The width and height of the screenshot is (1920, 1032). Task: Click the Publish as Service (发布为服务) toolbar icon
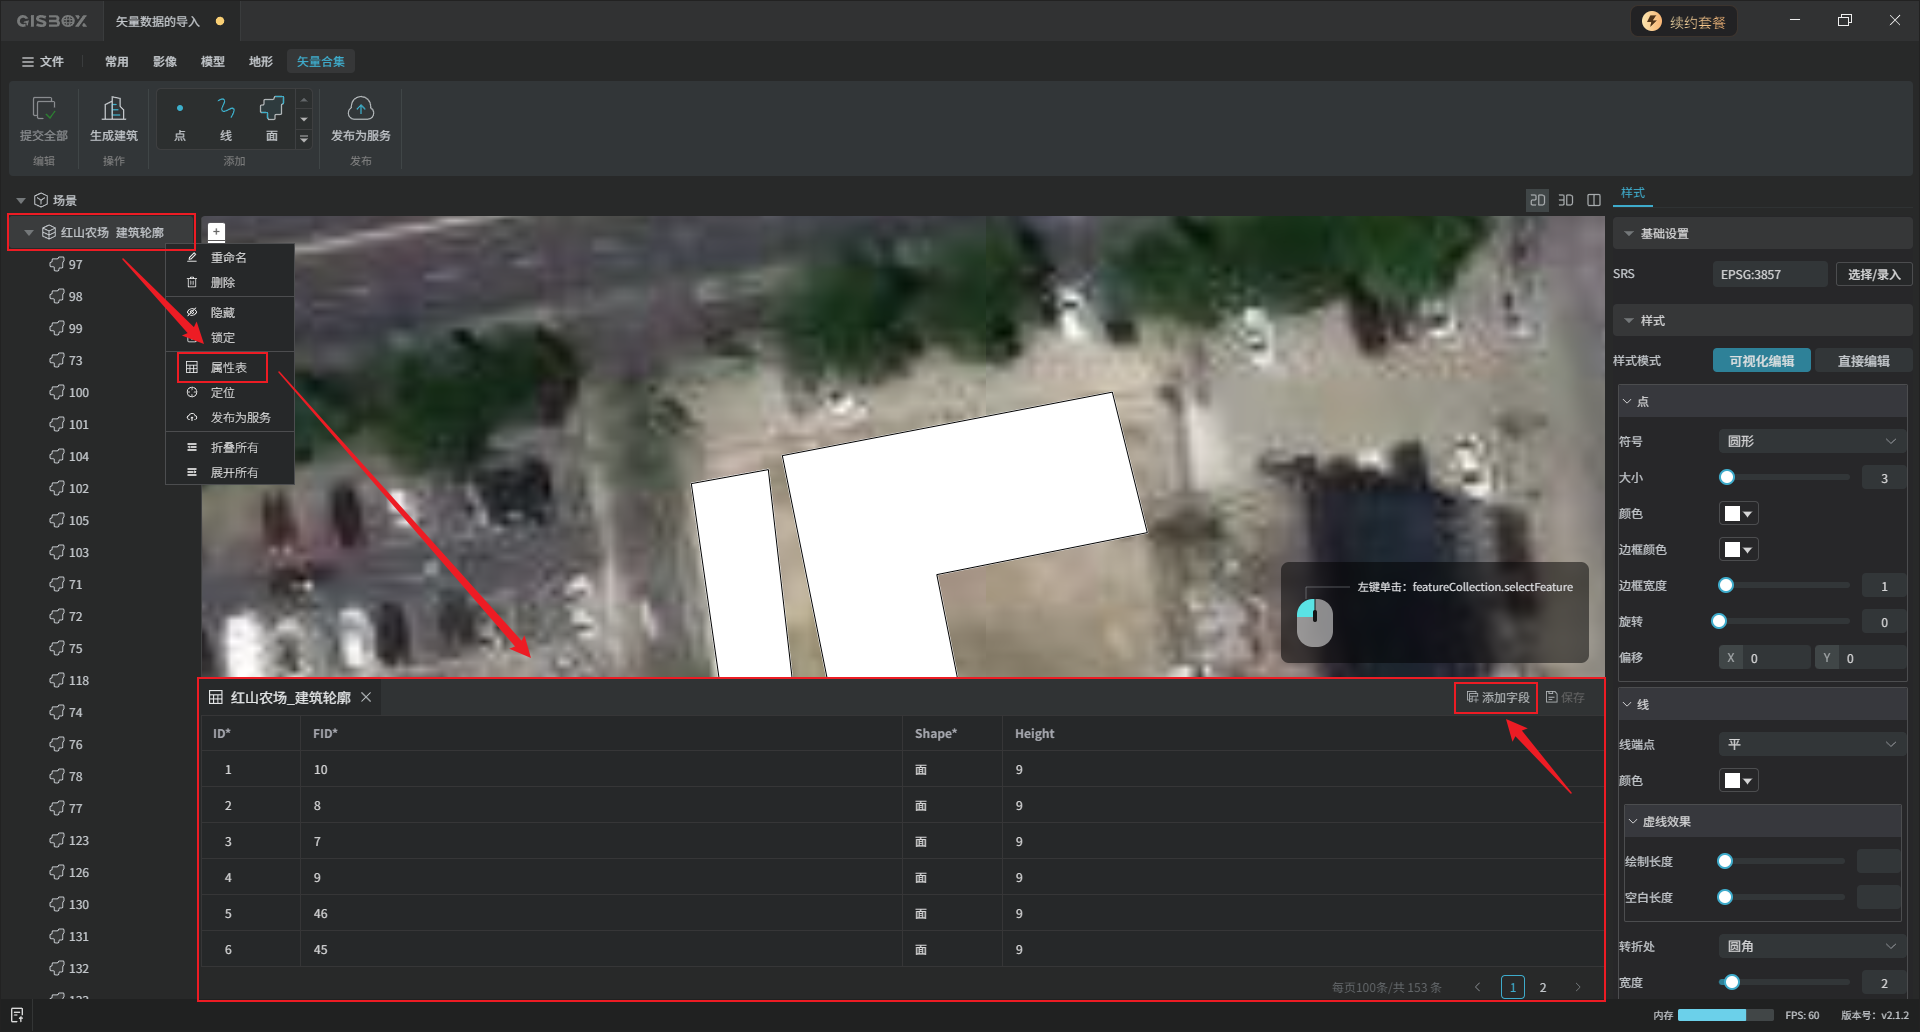(x=360, y=118)
